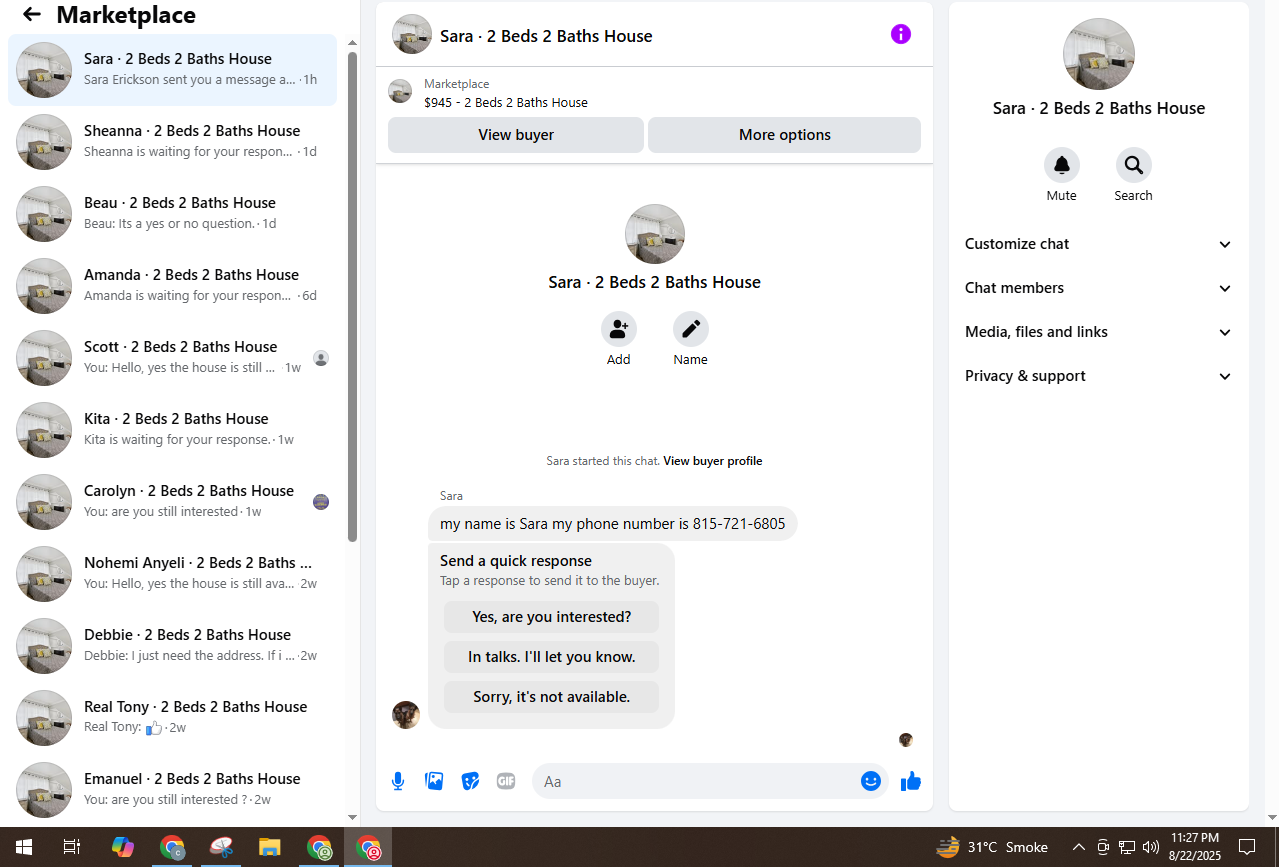
Task: Open Amanda's conversation
Action: point(172,286)
